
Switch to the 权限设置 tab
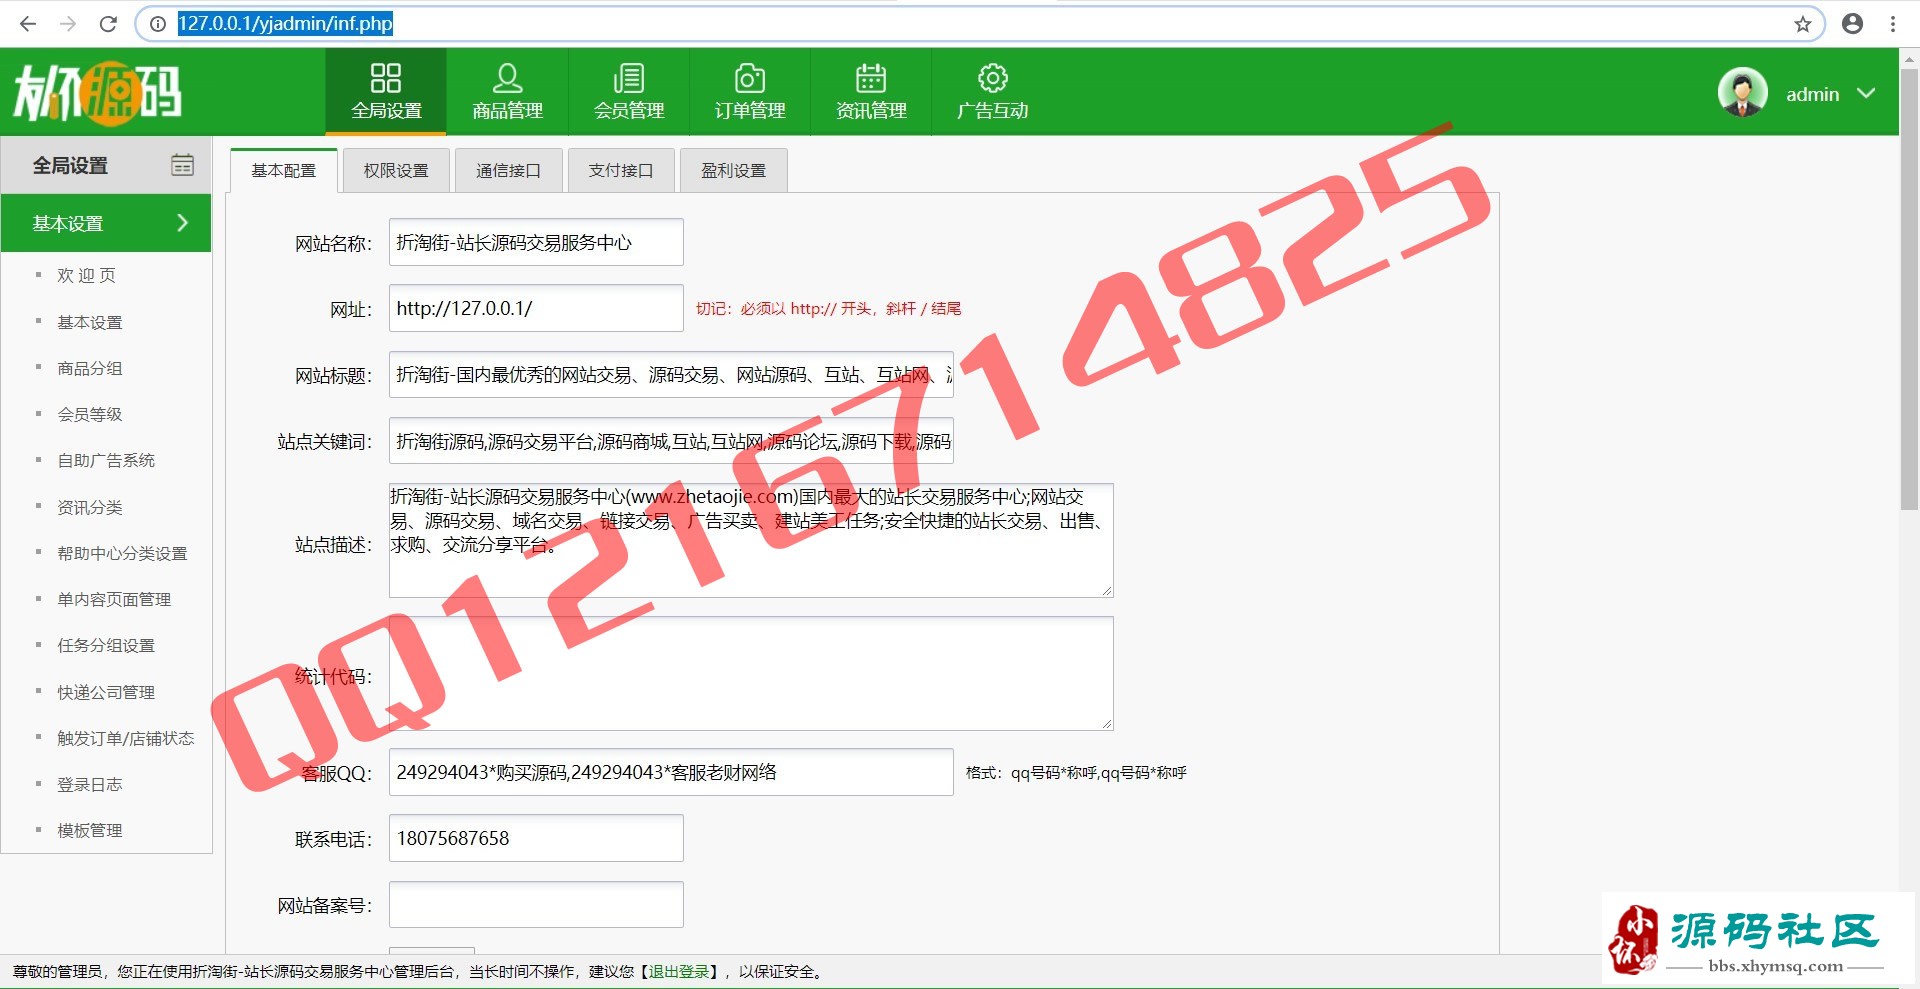(396, 170)
